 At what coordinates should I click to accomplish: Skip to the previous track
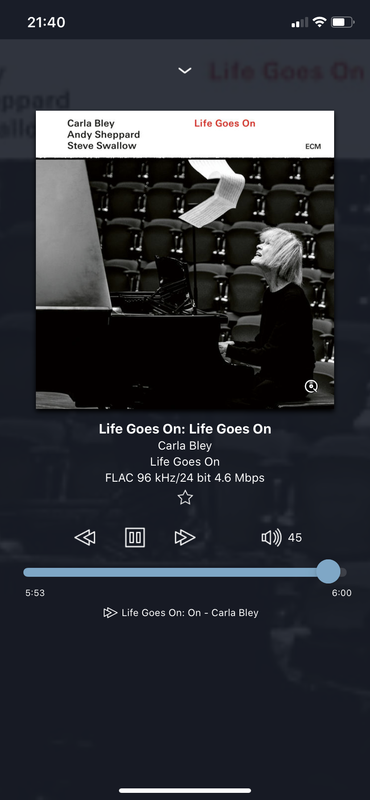tap(85, 538)
